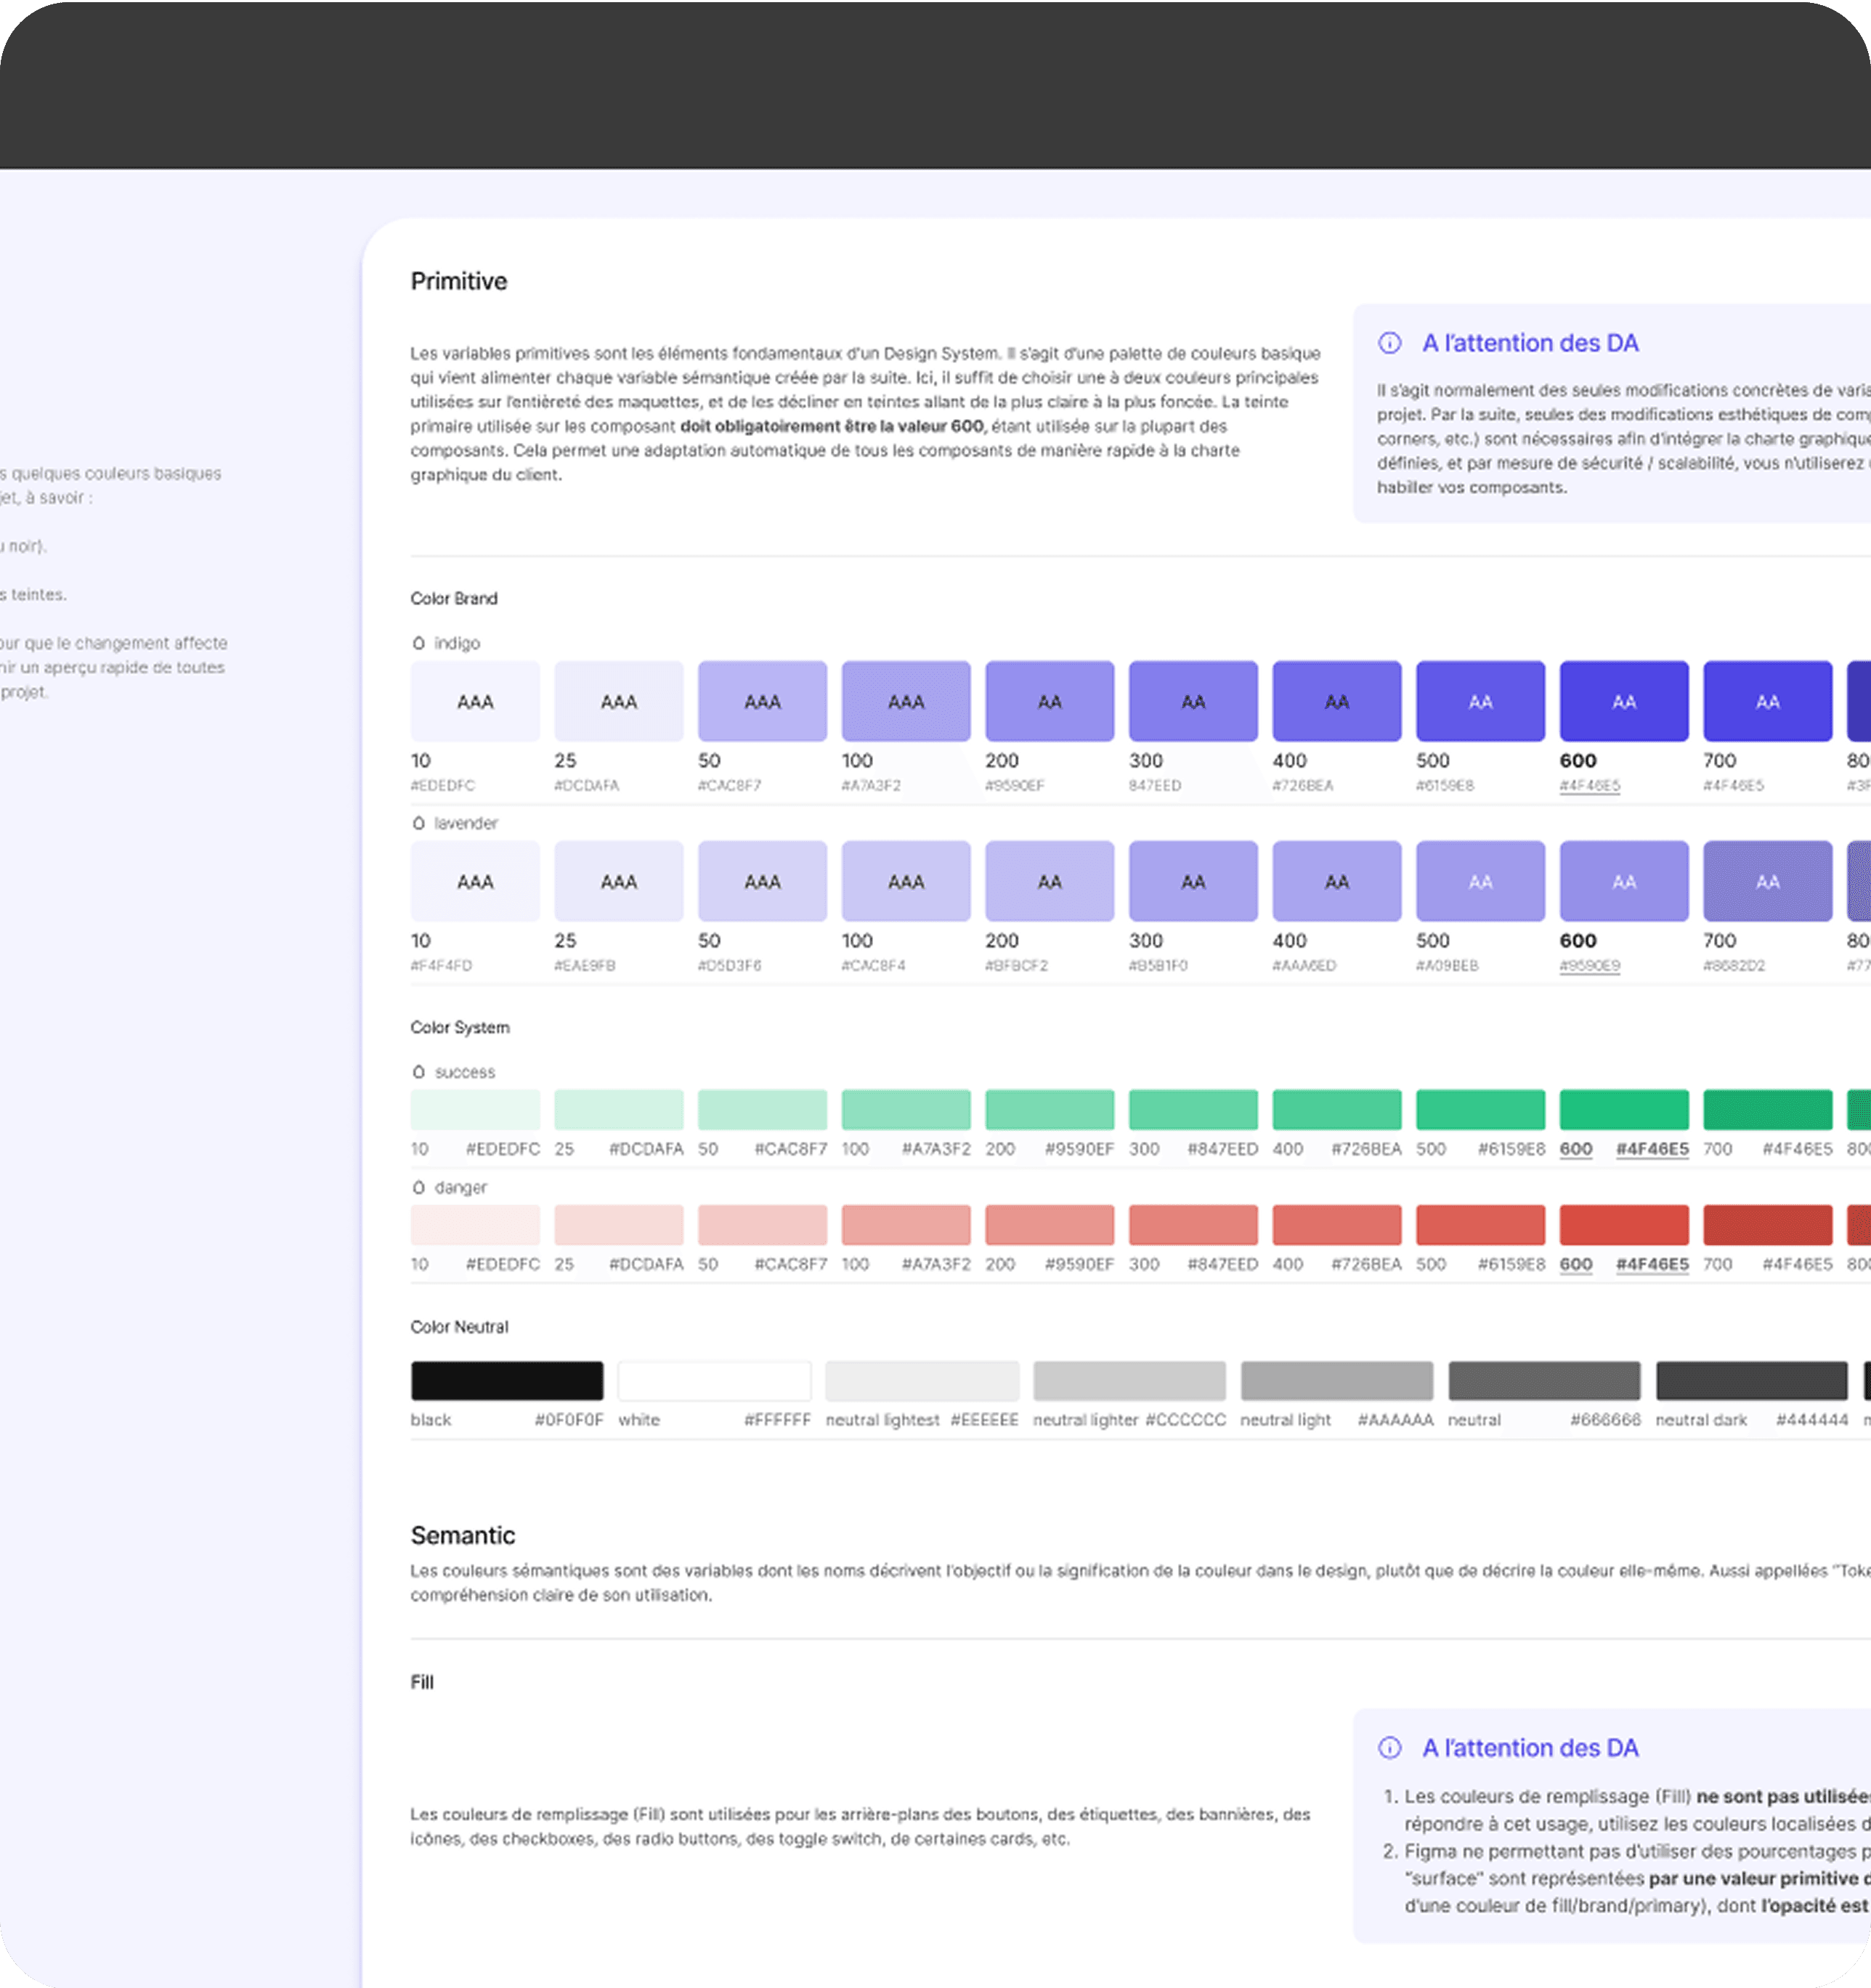The width and height of the screenshot is (1871, 1988).
Task: Click underlined #4F46E5 hex under indigo 600
Action: pyautogui.click(x=1589, y=786)
